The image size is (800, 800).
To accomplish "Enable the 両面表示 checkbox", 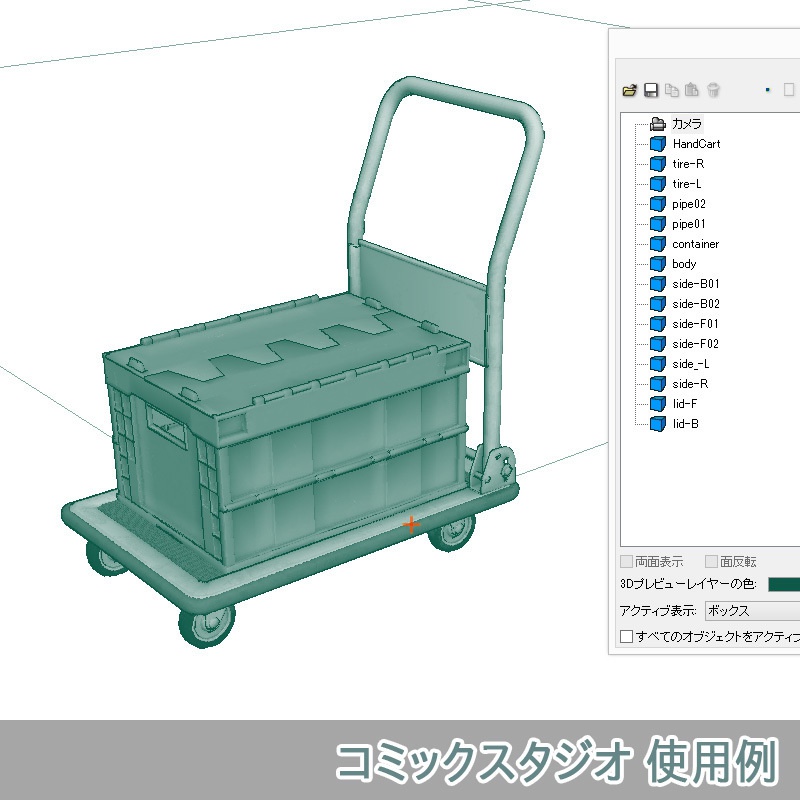I will click(624, 562).
